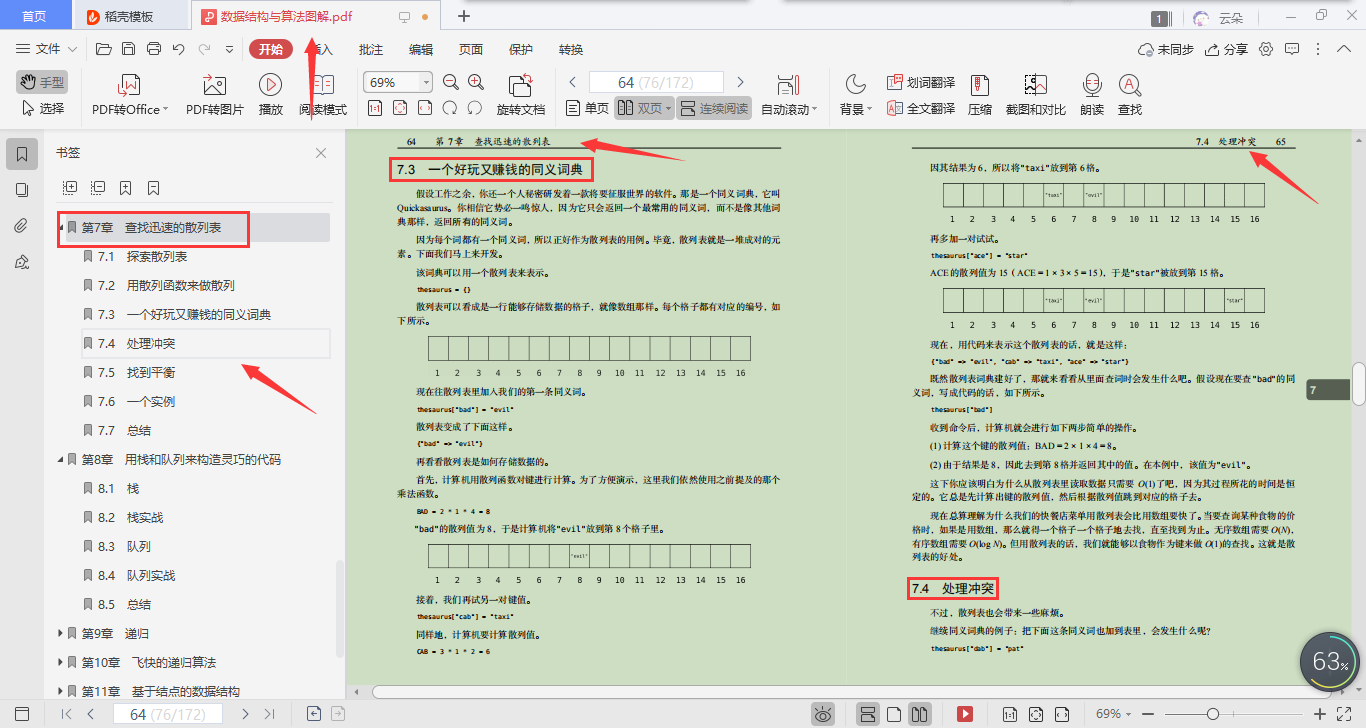This screenshot has width=1366, height=728.
Task: Jump to bookmark 7.4 处理冲突
Action: (x=204, y=343)
